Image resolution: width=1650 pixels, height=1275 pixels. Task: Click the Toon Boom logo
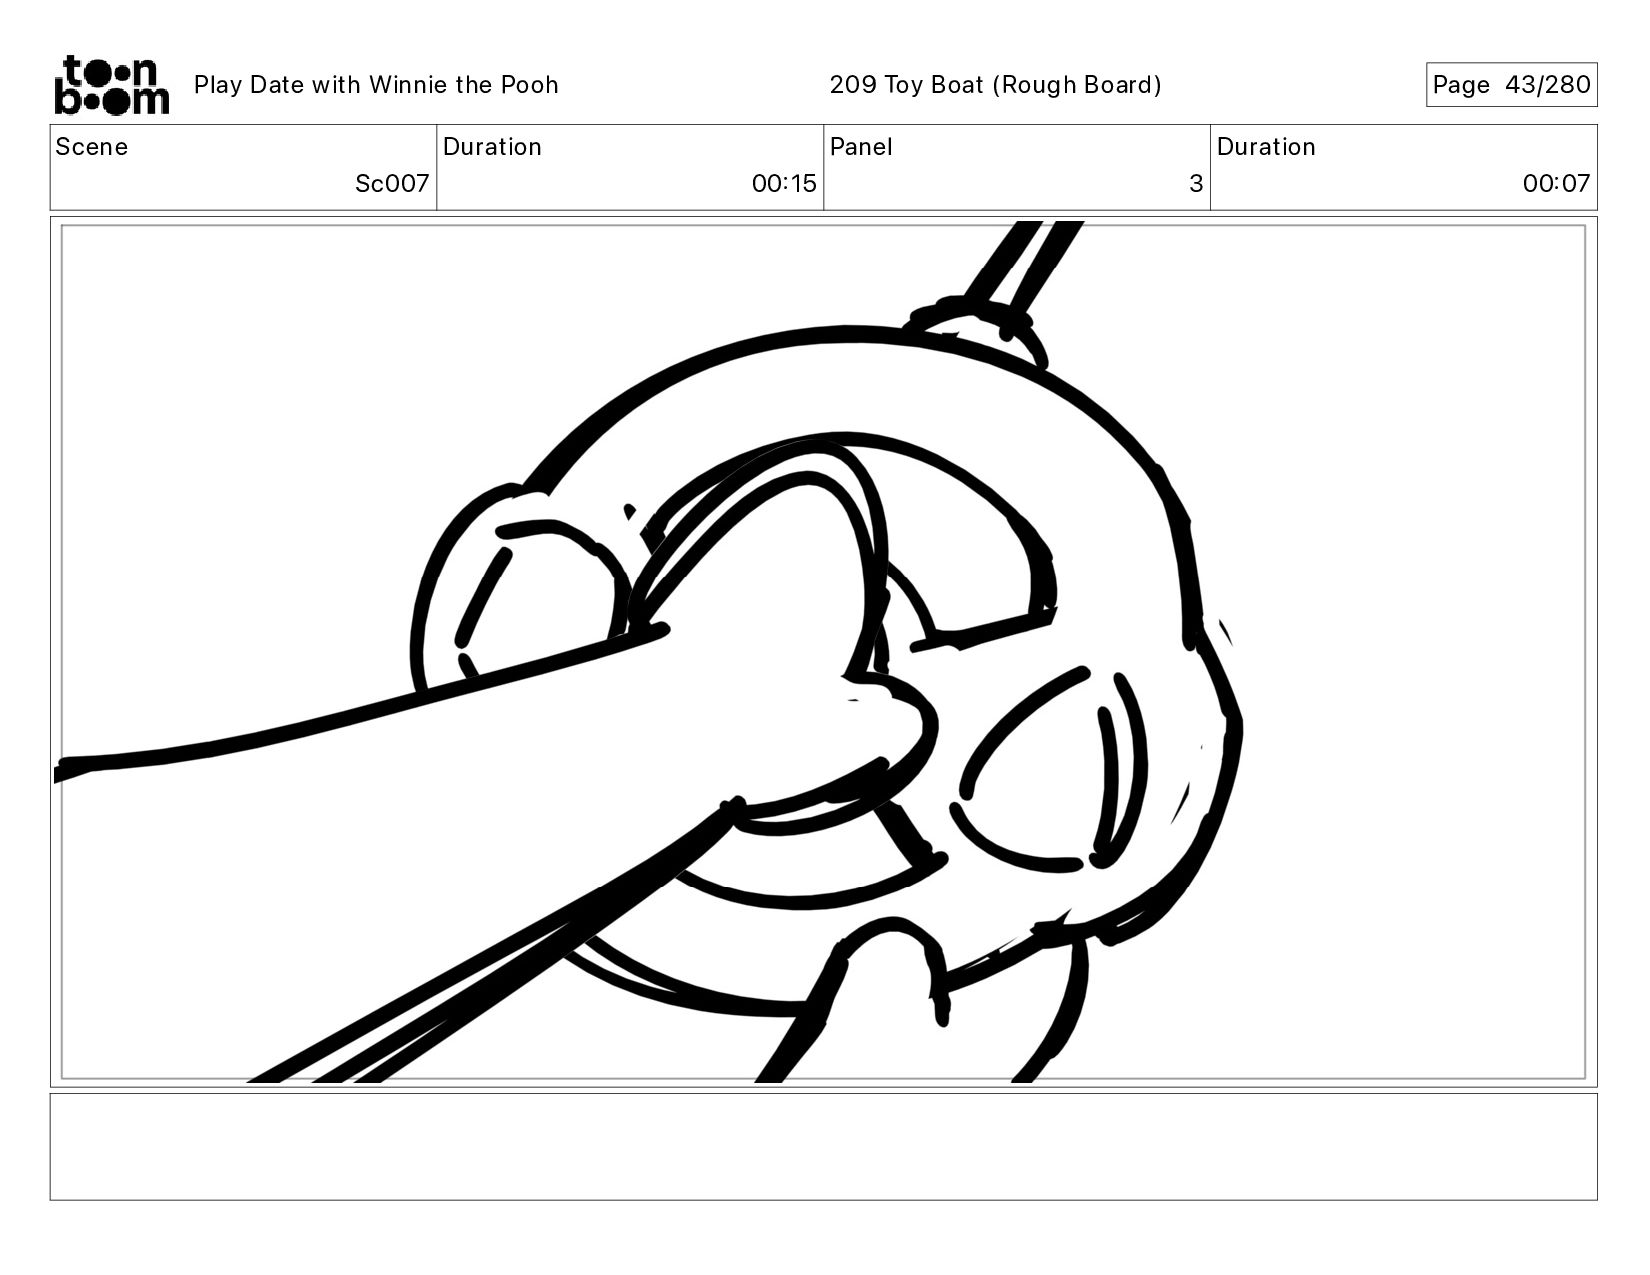(x=111, y=85)
